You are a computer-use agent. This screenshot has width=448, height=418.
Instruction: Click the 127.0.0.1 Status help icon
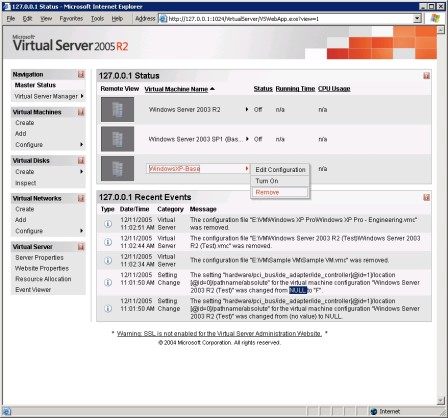[426, 76]
